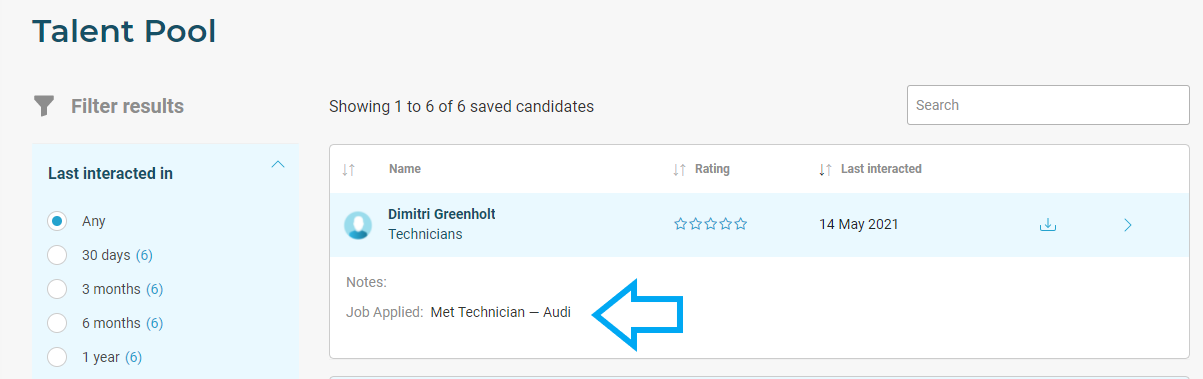Screen dimensions: 1203x379
Task: Select the 6 months radio option
Action: tap(58, 323)
